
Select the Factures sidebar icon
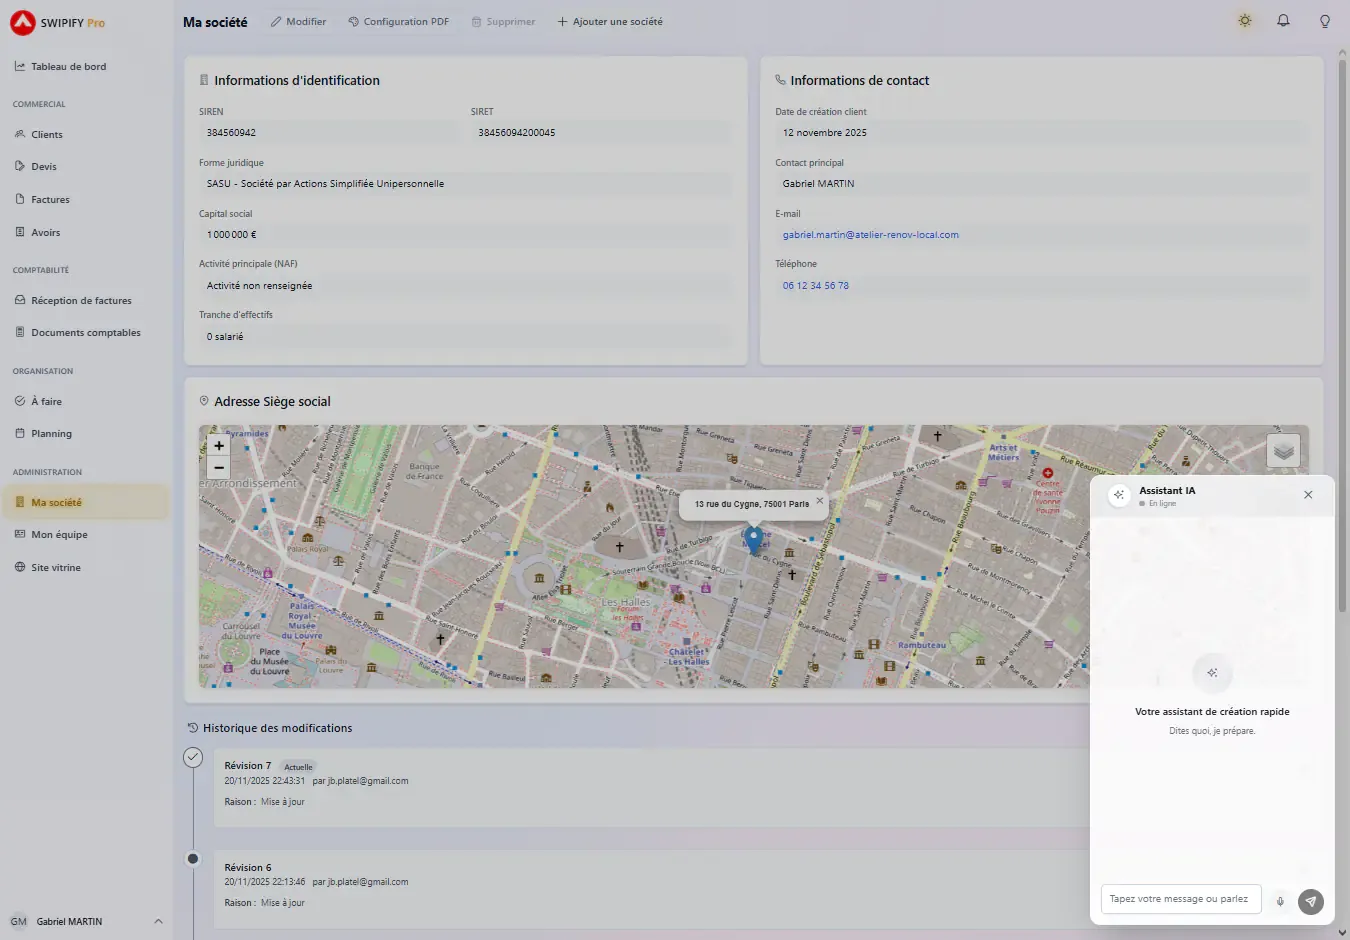click(19, 199)
